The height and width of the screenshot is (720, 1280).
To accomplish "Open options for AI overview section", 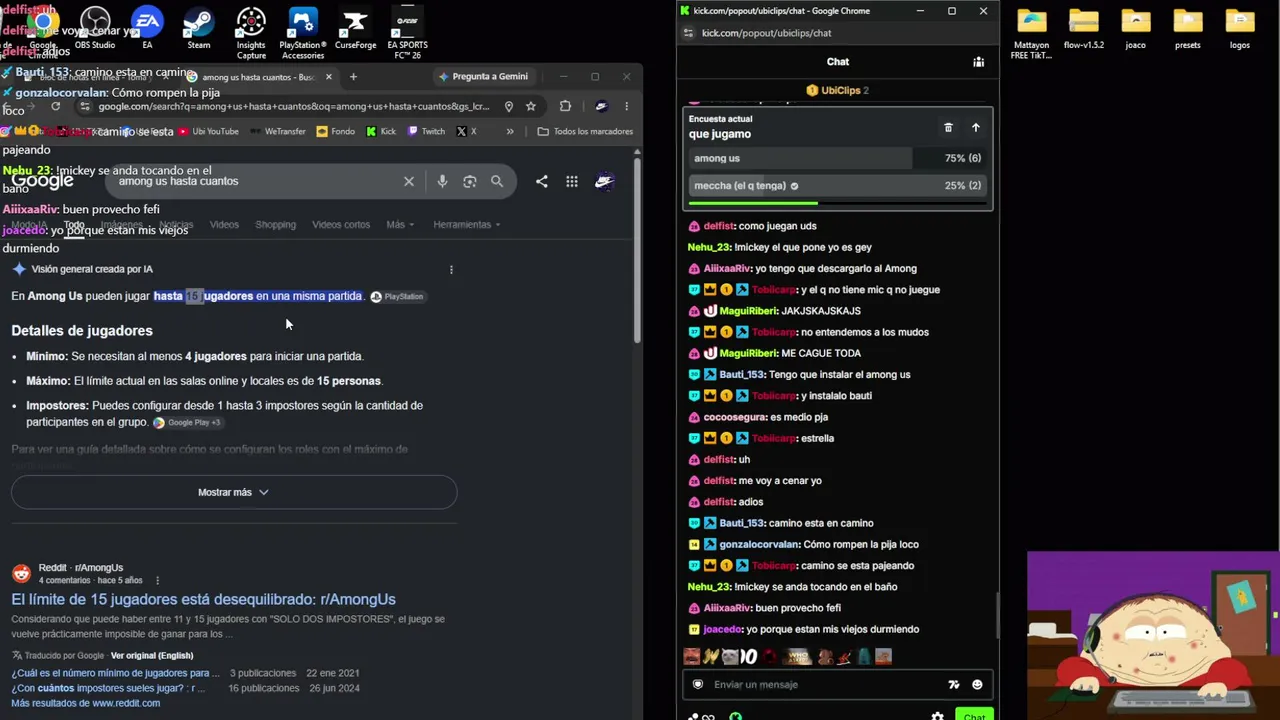I will (x=451, y=269).
